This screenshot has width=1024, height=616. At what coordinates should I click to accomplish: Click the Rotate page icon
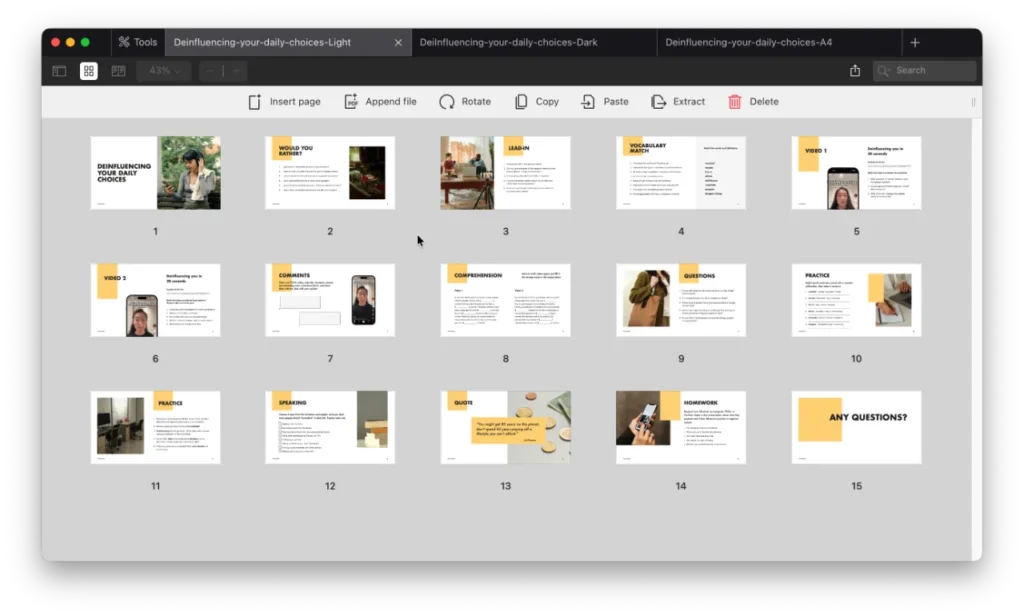point(447,101)
